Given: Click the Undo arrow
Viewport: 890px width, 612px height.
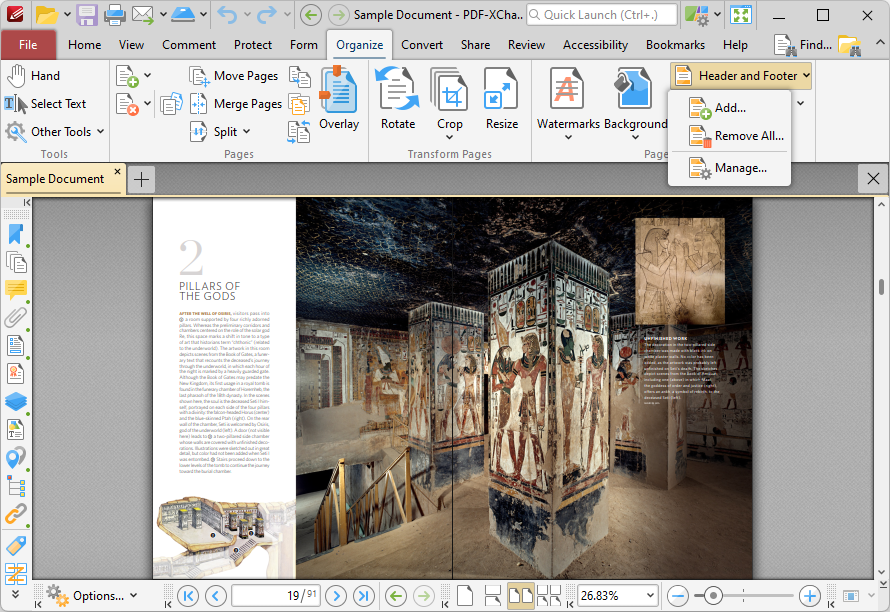Looking at the screenshot, I should pyautogui.click(x=228, y=15).
